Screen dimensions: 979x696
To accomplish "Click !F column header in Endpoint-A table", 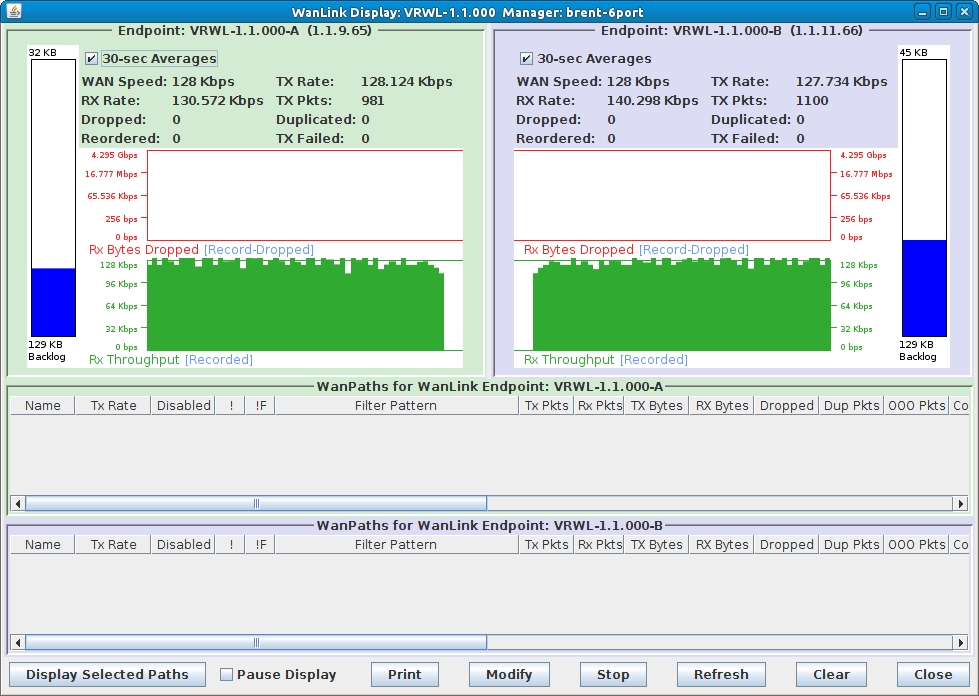I will tap(261, 406).
